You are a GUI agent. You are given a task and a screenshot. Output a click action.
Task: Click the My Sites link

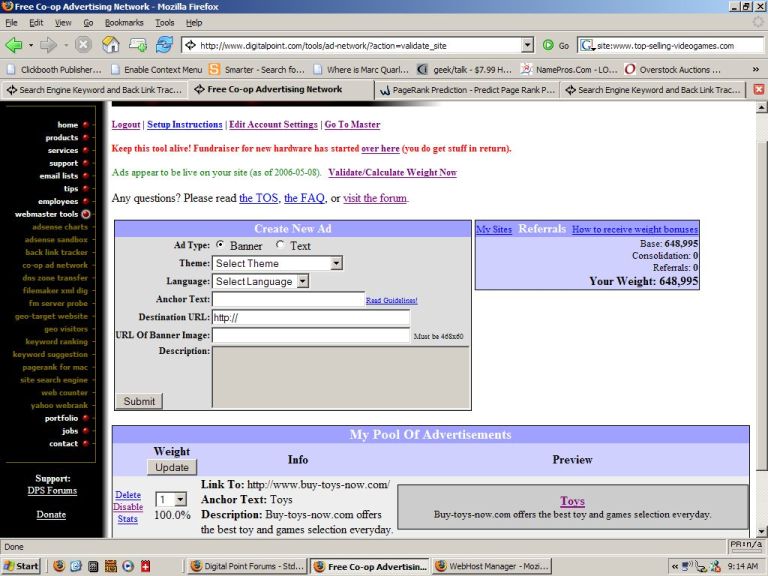coord(494,229)
